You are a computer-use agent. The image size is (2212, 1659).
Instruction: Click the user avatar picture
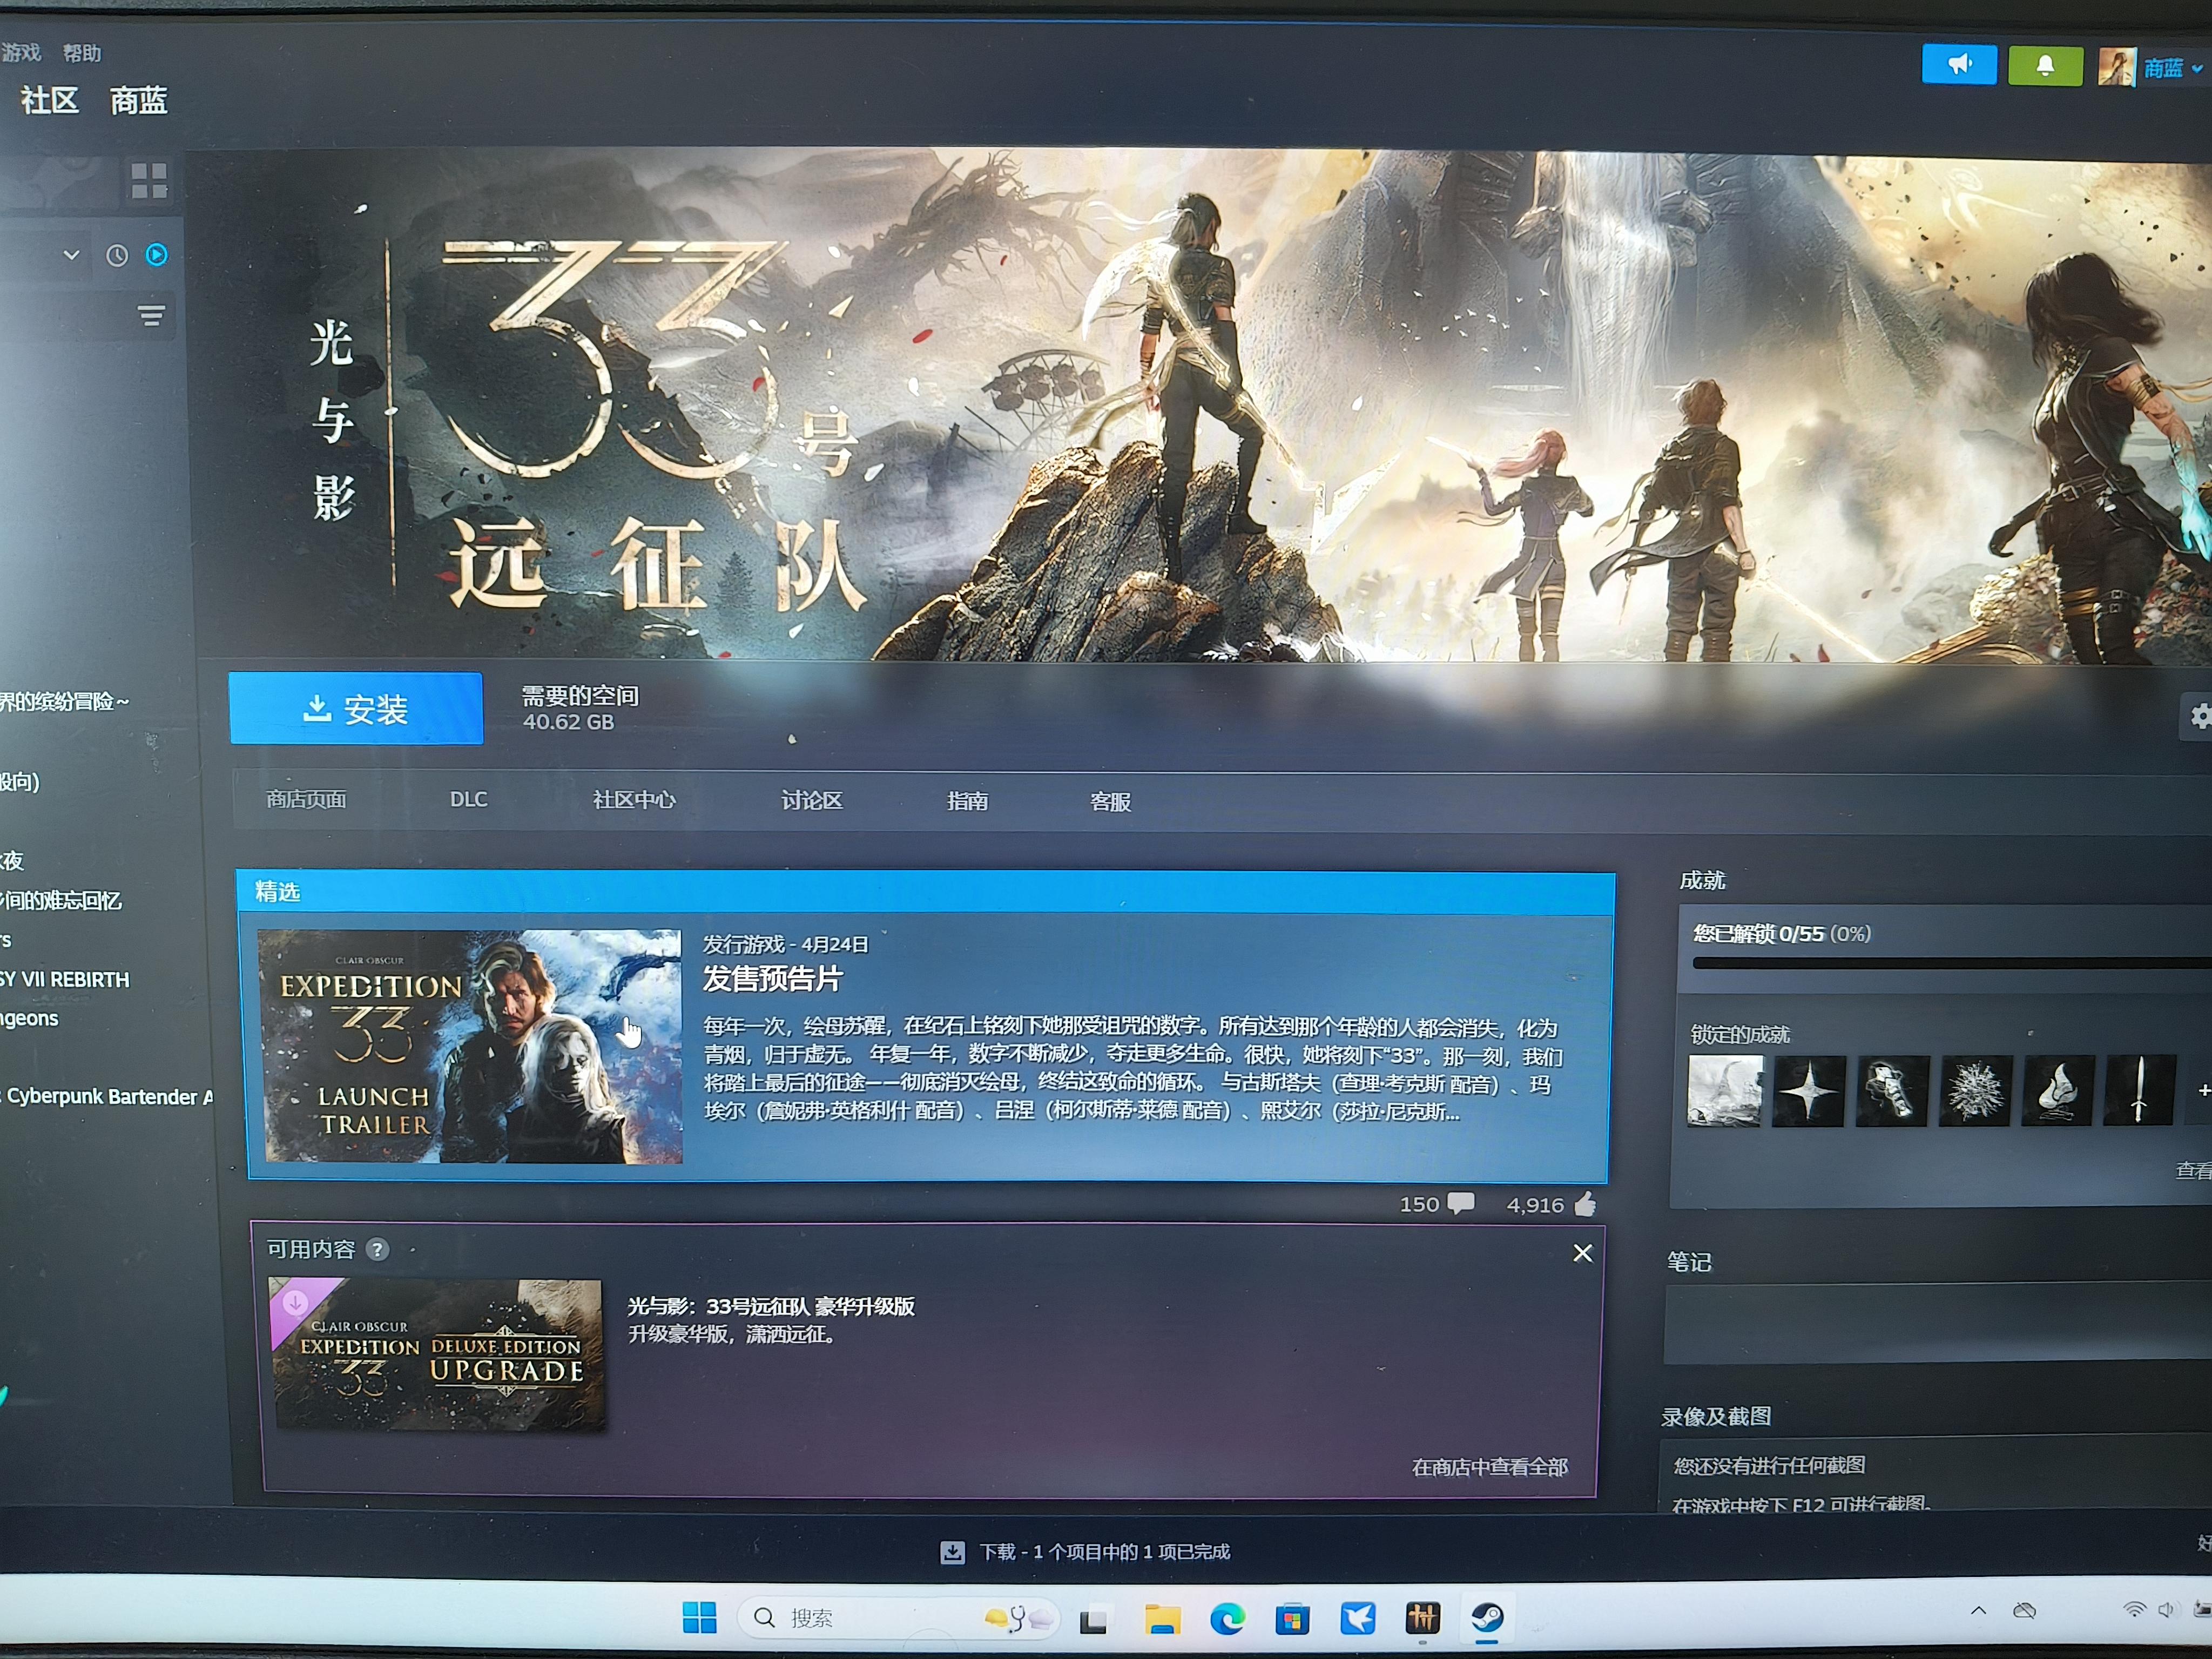coord(2116,68)
